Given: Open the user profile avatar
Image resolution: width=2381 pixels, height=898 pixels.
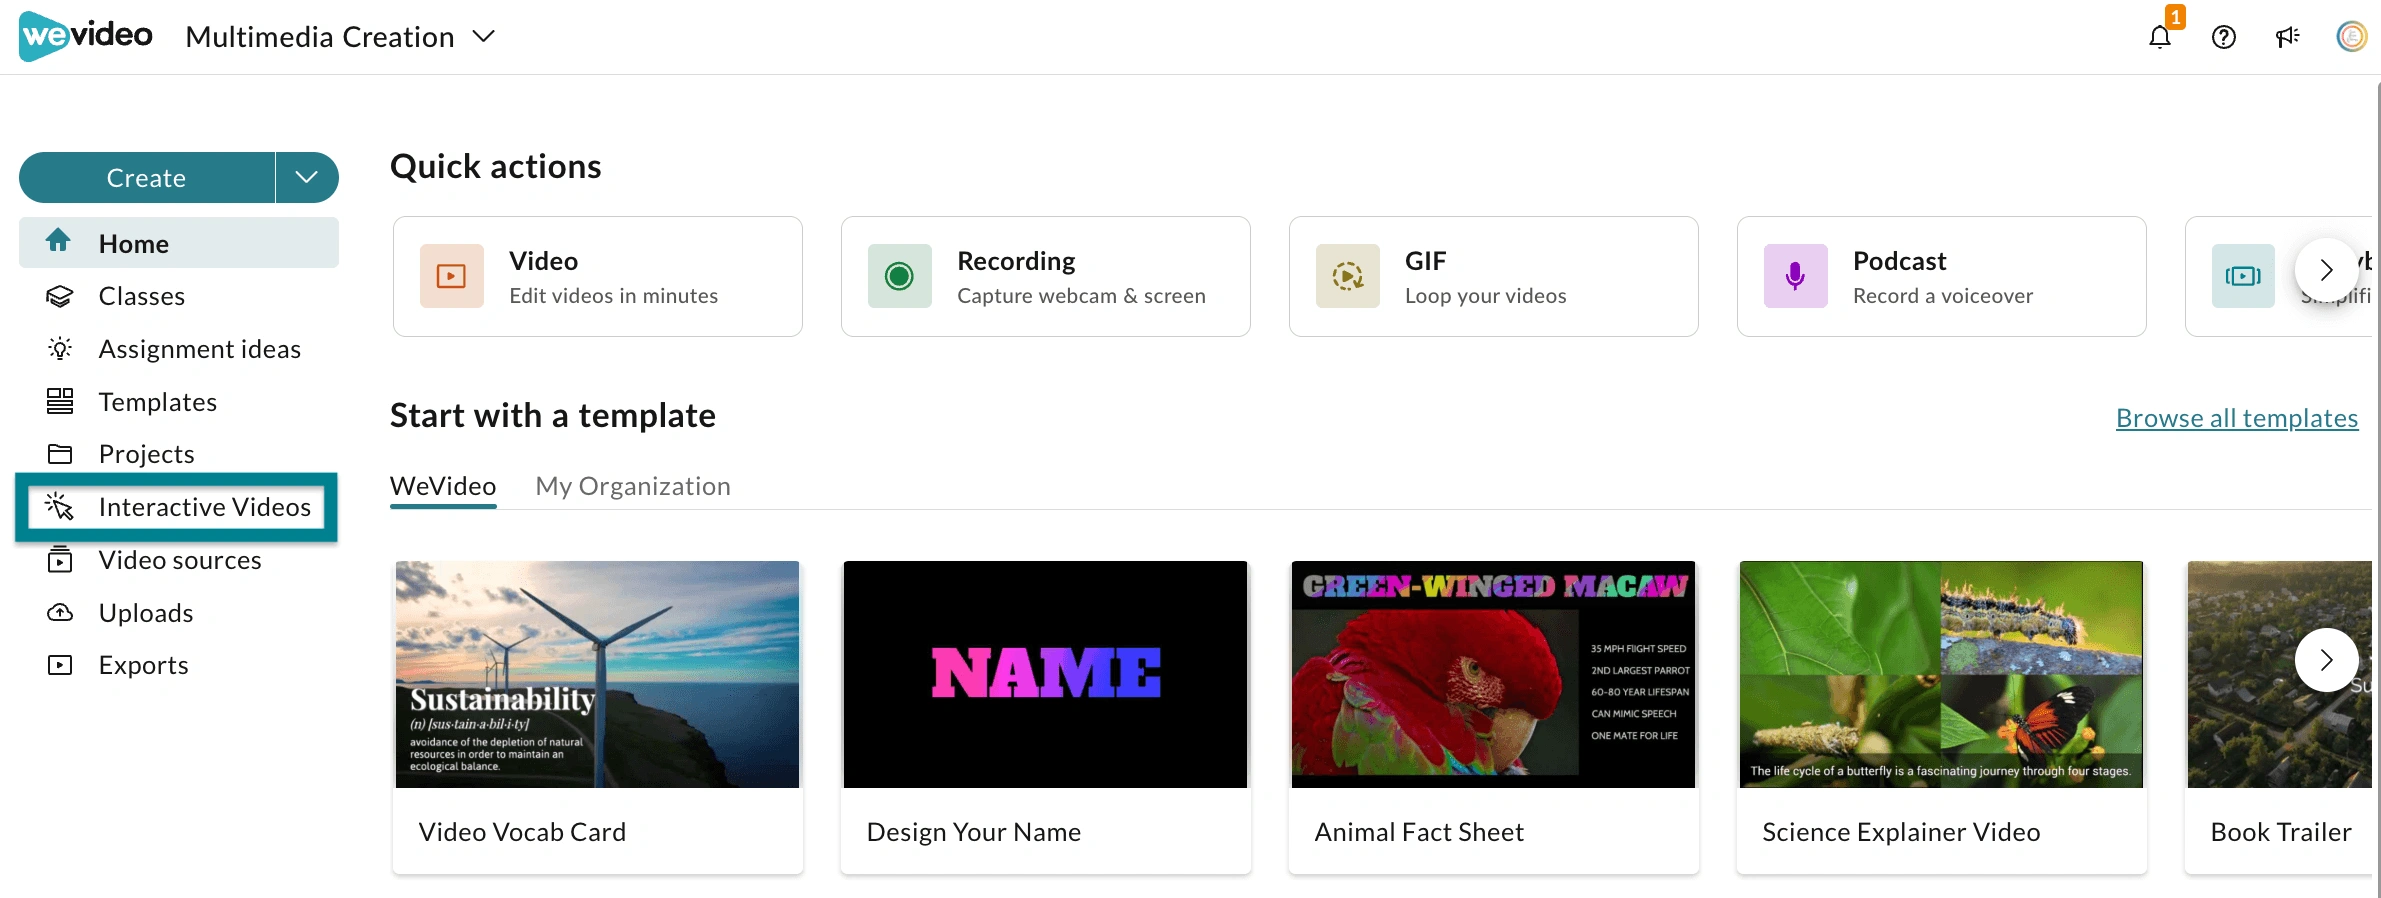Looking at the screenshot, I should coord(2352,37).
